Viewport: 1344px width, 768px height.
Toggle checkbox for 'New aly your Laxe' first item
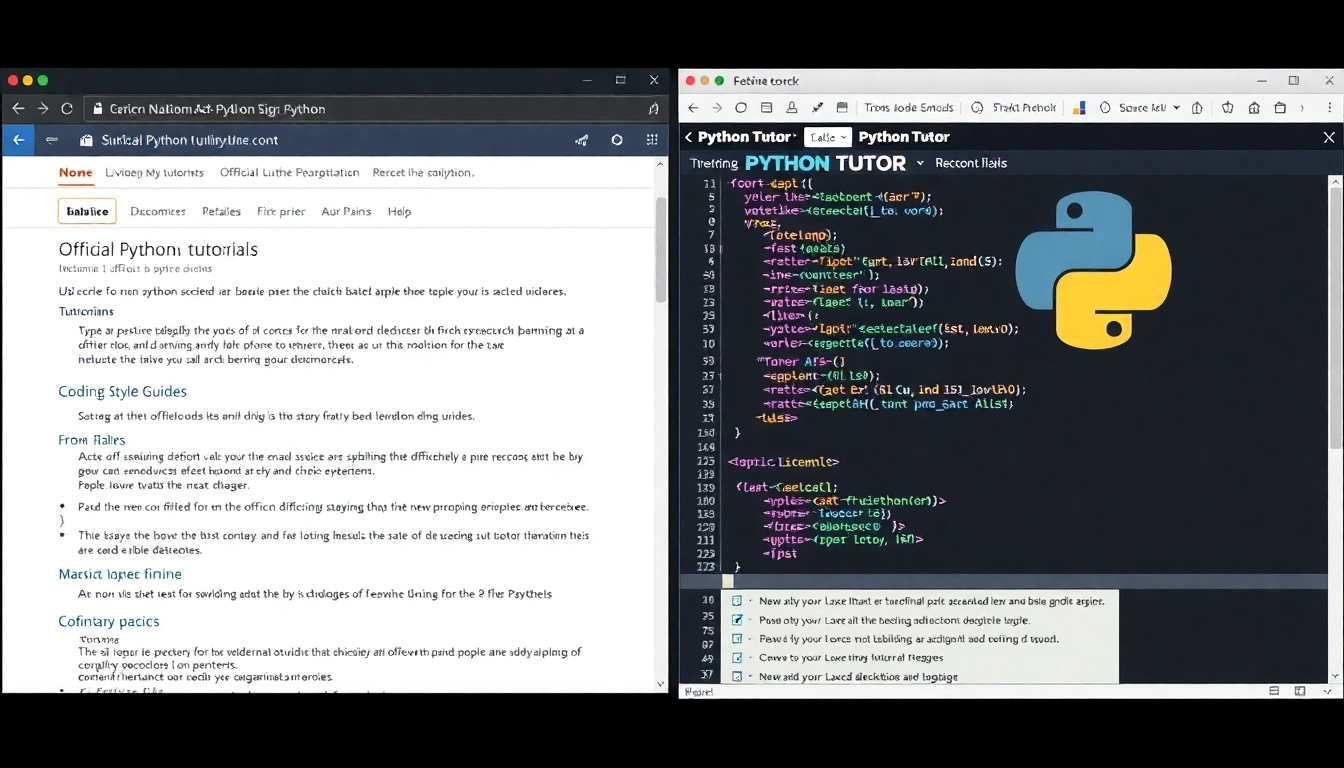tap(737, 601)
